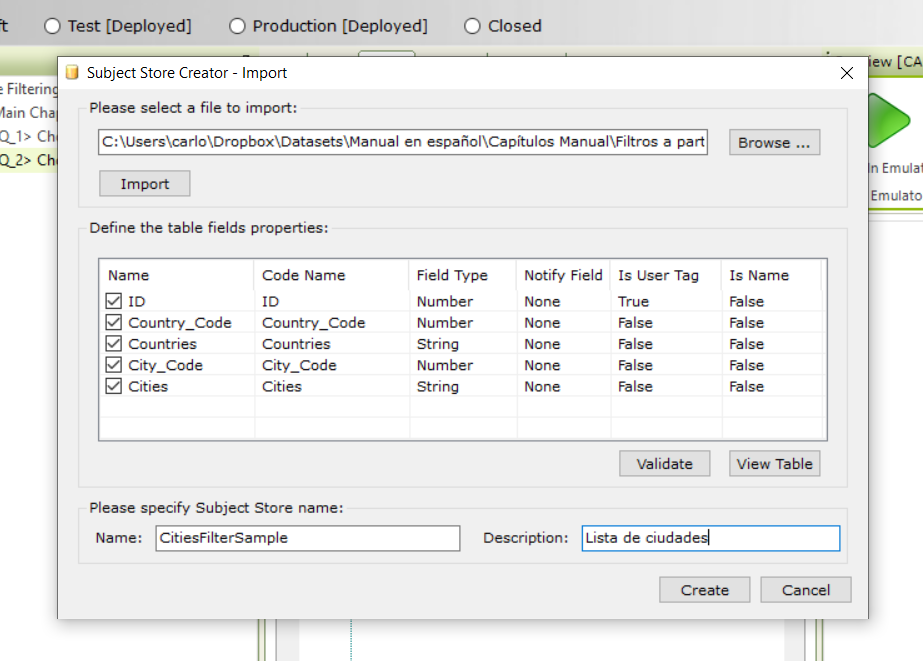Click Field Type String in Countries row
The height and width of the screenshot is (661, 923).
click(x=437, y=344)
